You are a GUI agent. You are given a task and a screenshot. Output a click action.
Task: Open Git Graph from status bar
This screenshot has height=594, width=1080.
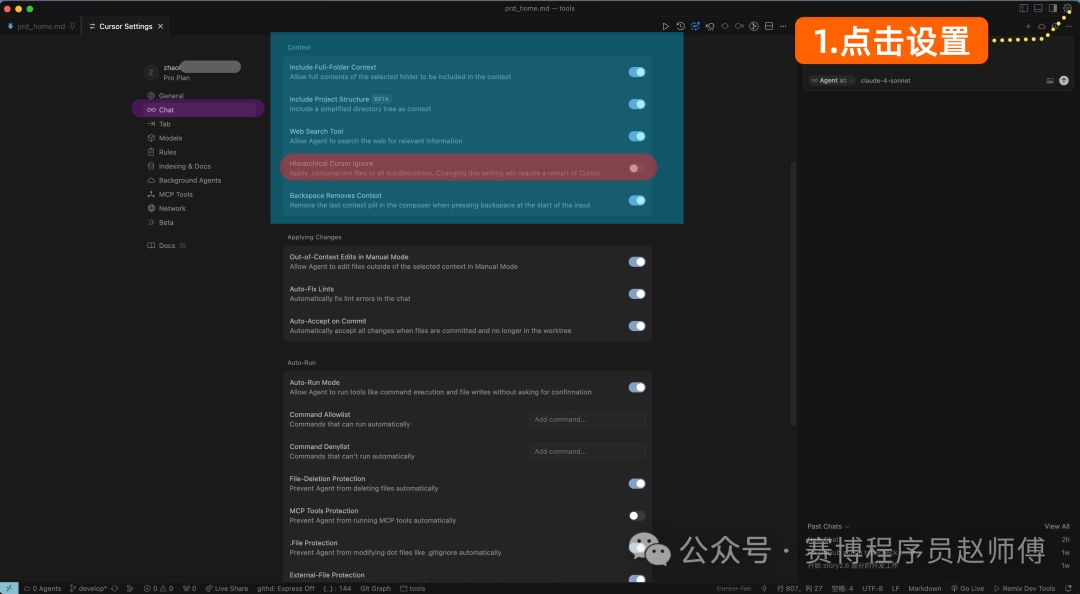(375, 588)
